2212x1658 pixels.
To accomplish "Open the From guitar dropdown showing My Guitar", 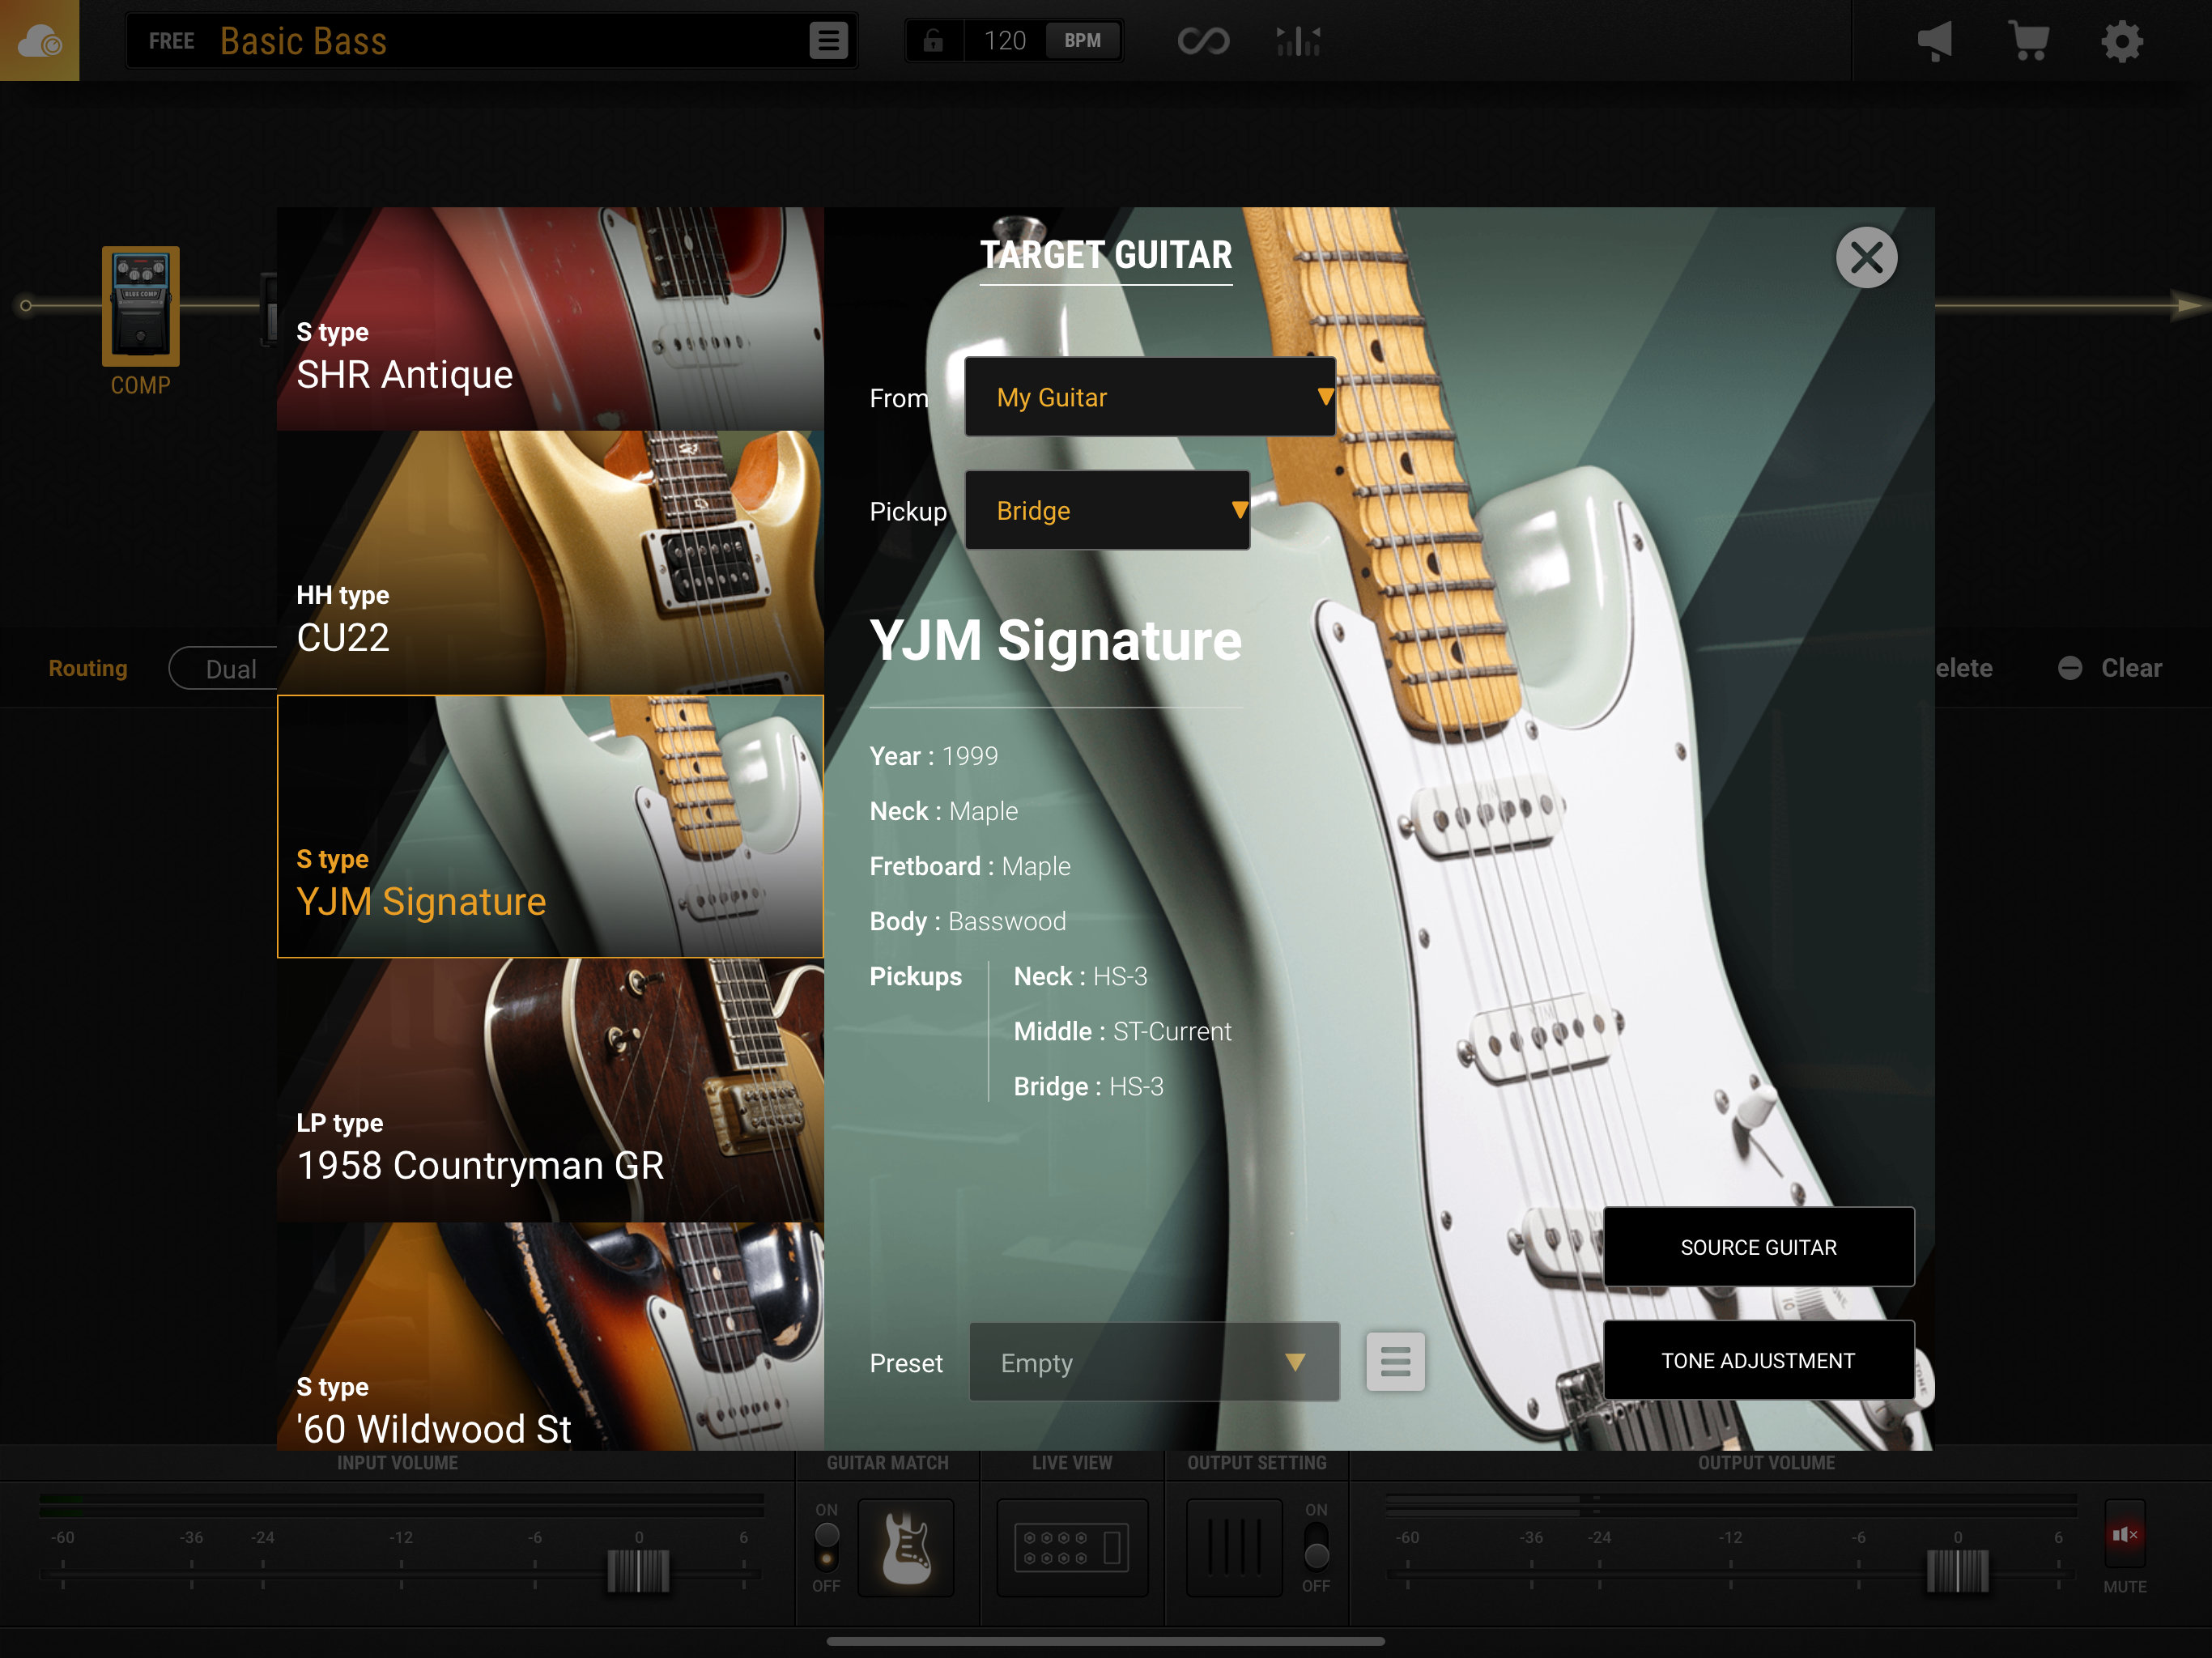I will pyautogui.click(x=1149, y=397).
